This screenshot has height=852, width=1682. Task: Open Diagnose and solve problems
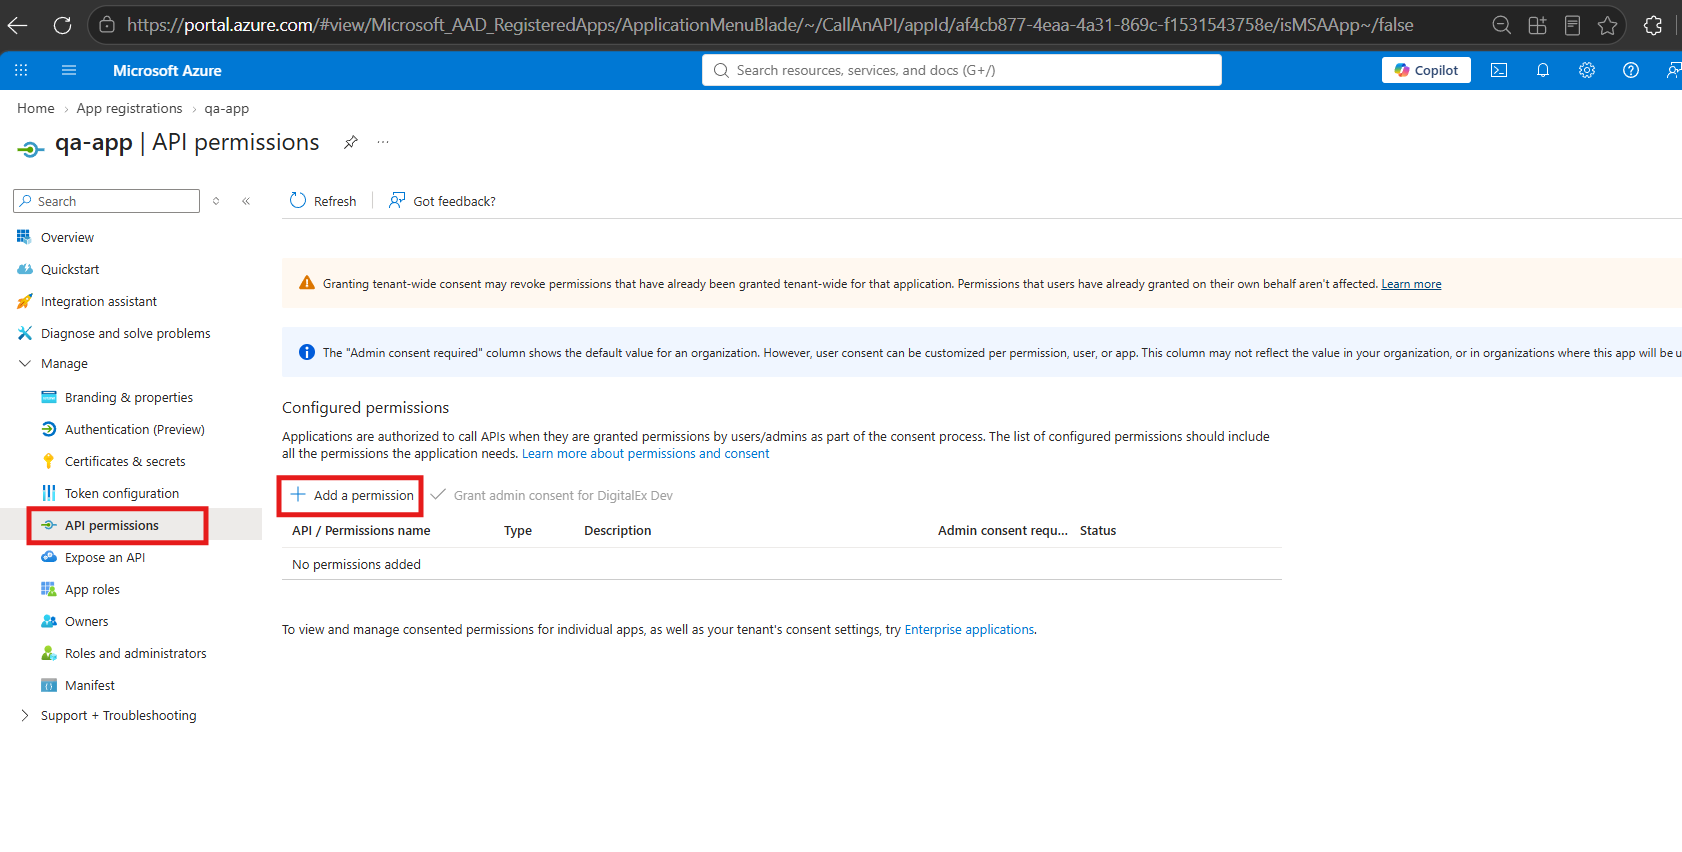coord(126,333)
